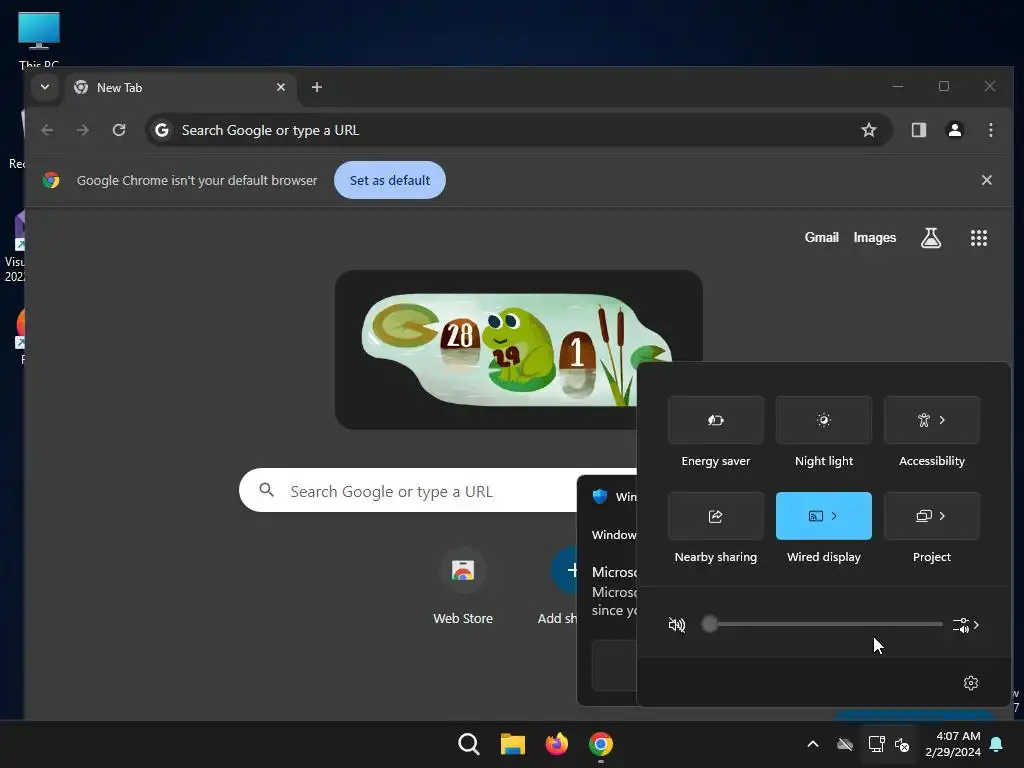Open the Images link
The image size is (1024, 768).
874,238
